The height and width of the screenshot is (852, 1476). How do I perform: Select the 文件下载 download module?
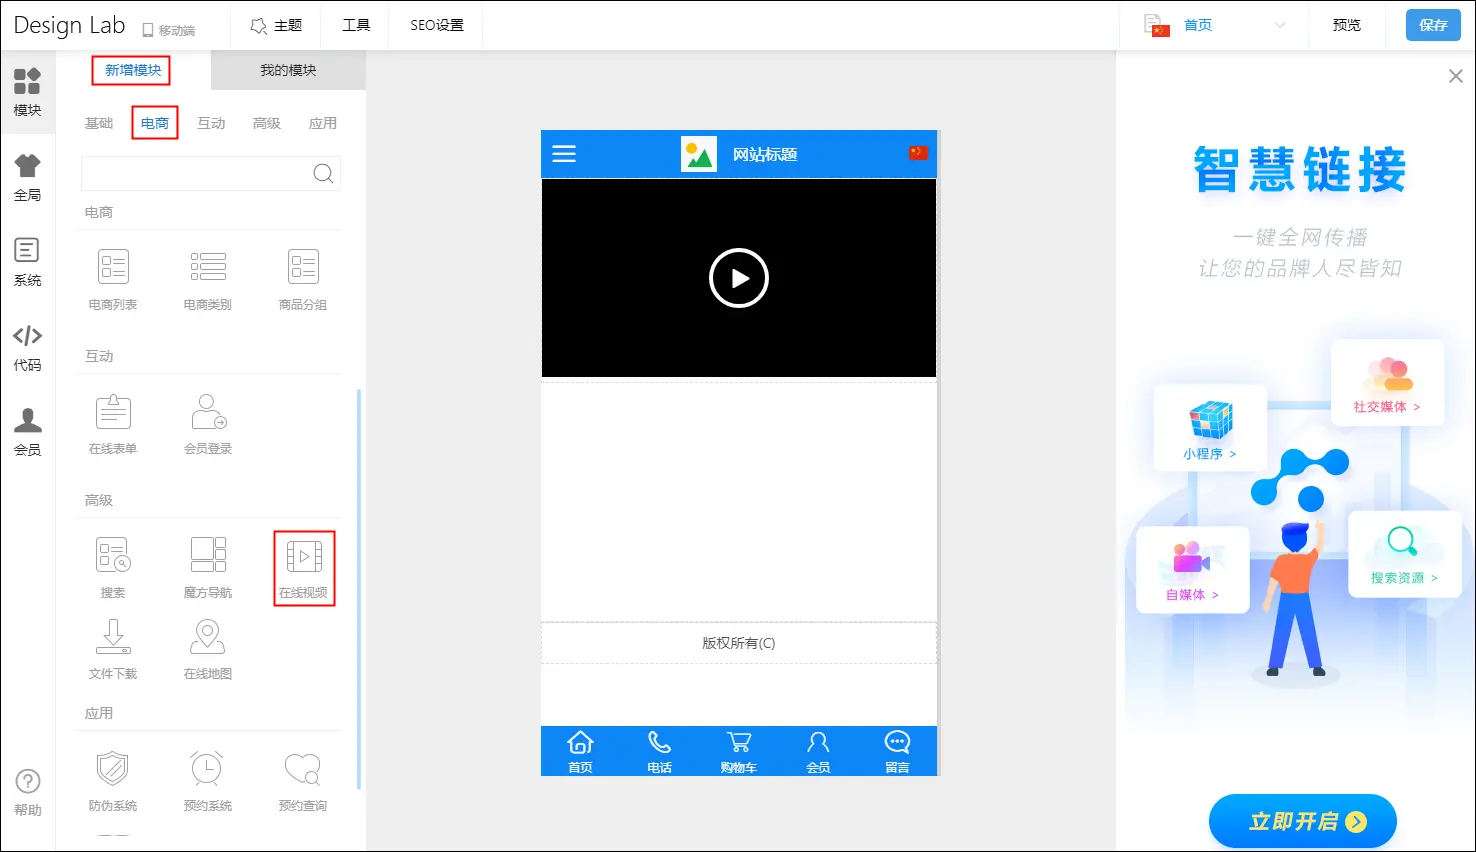coord(113,648)
